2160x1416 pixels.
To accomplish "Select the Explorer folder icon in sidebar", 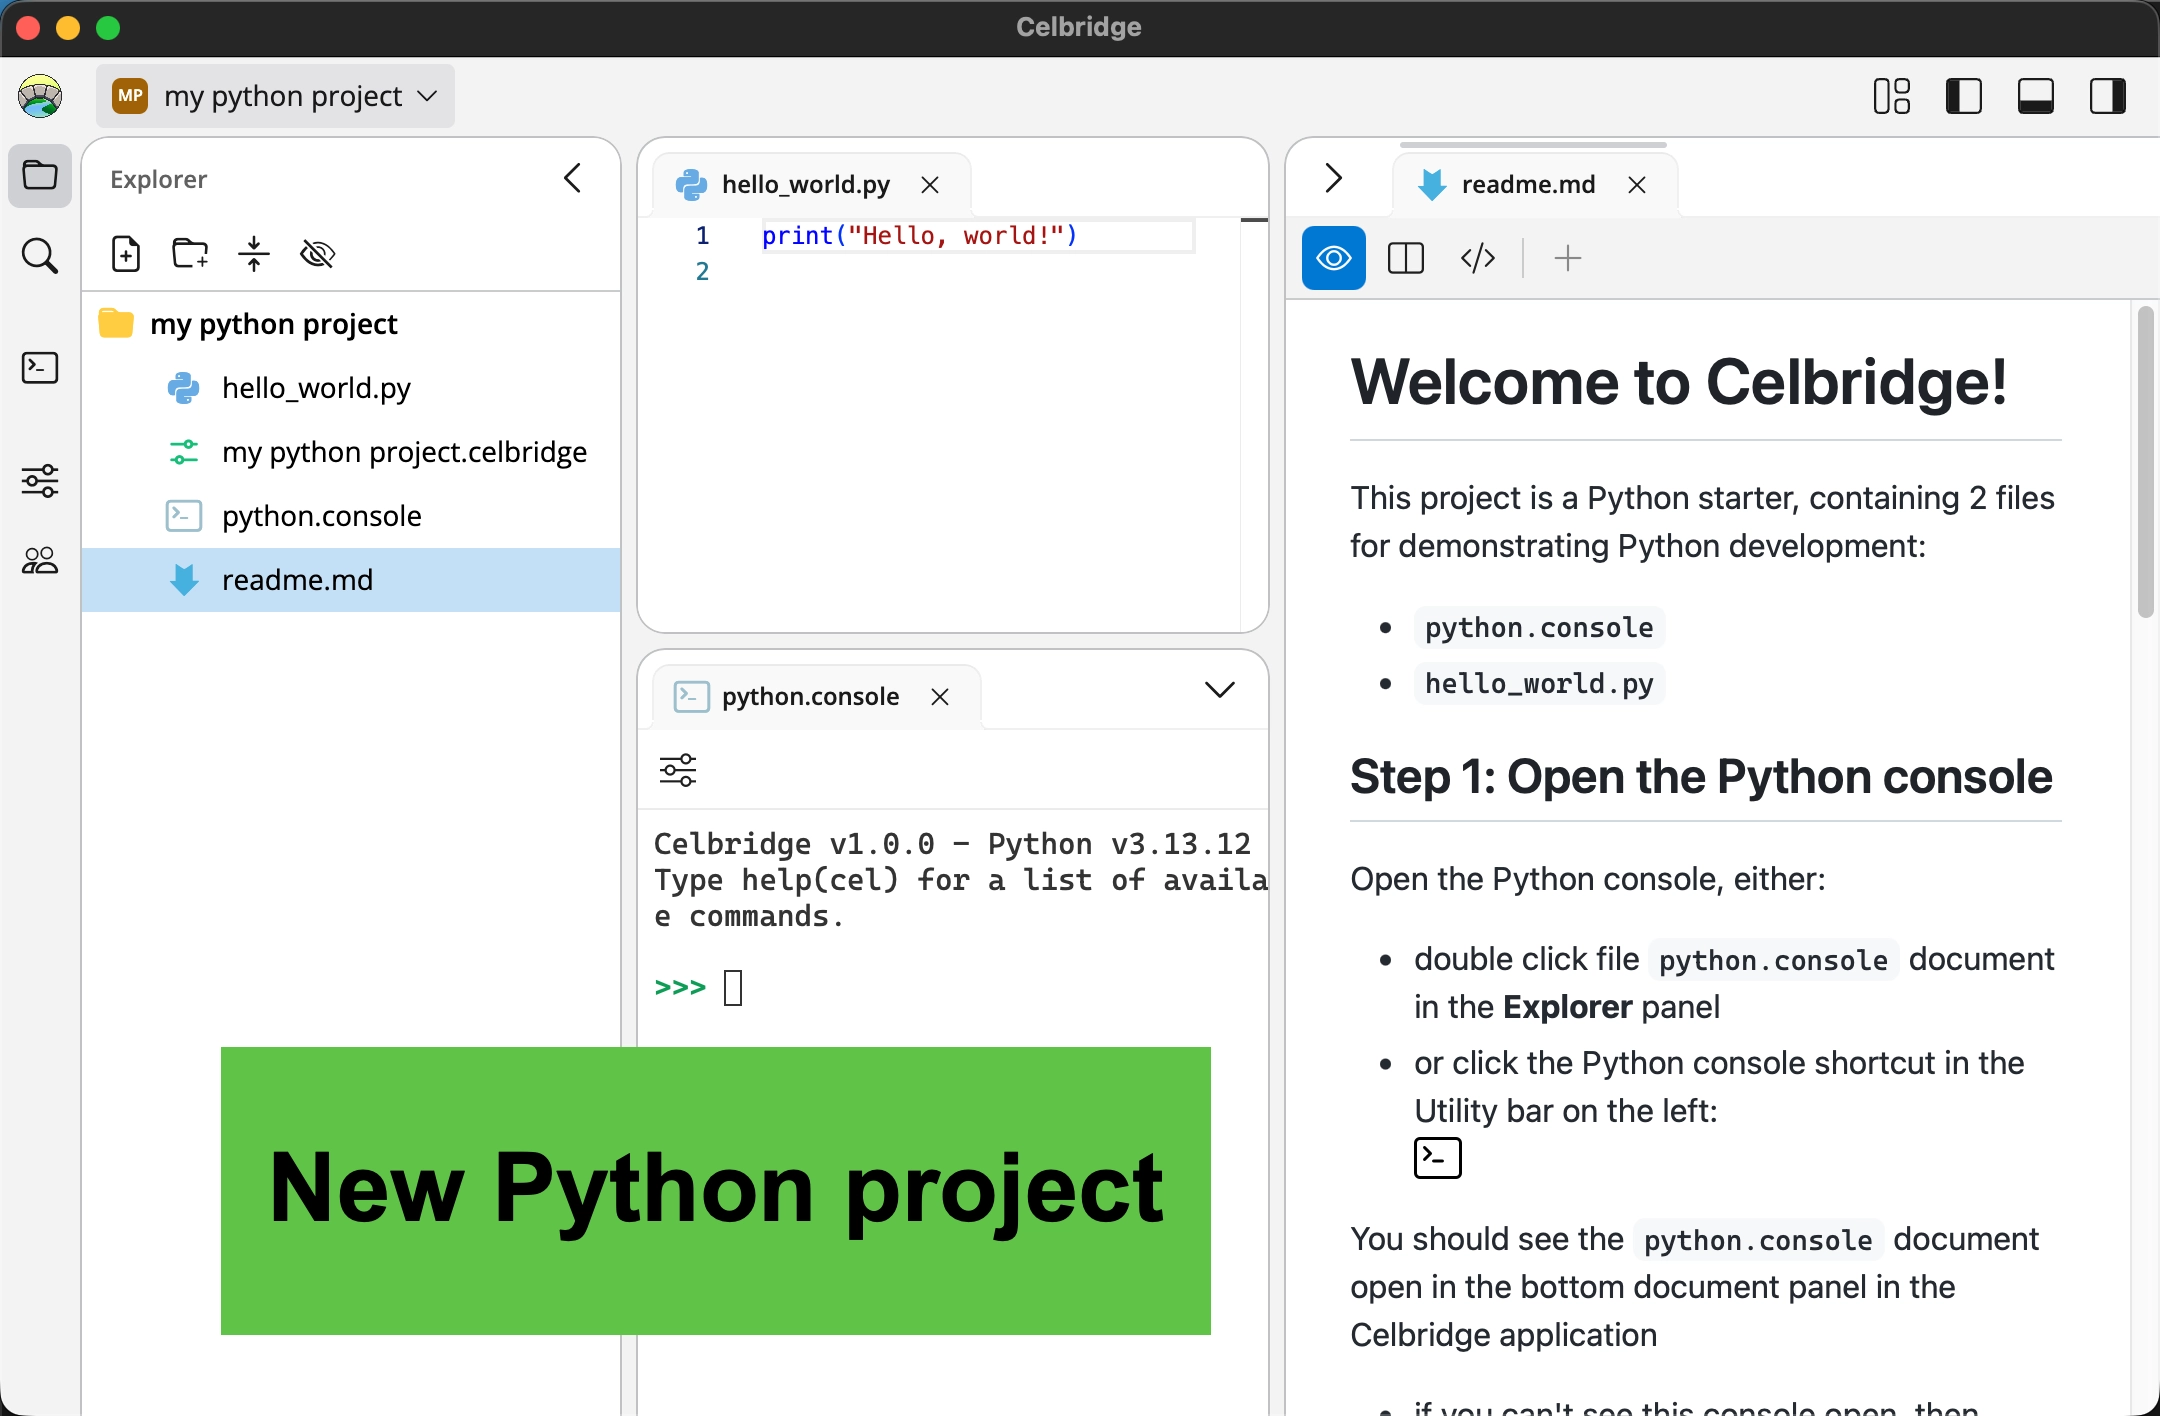I will tap(40, 175).
